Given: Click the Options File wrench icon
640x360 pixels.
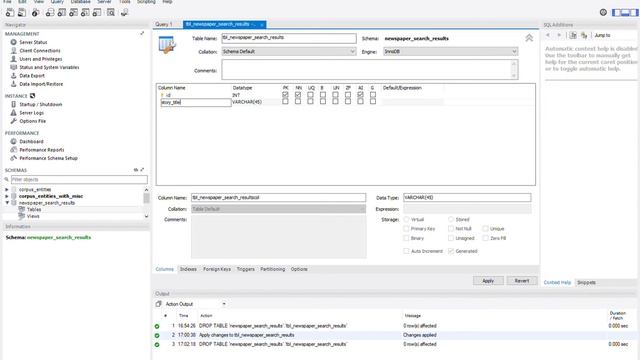Looking at the screenshot, I should pyautogui.click(x=13, y=121).
